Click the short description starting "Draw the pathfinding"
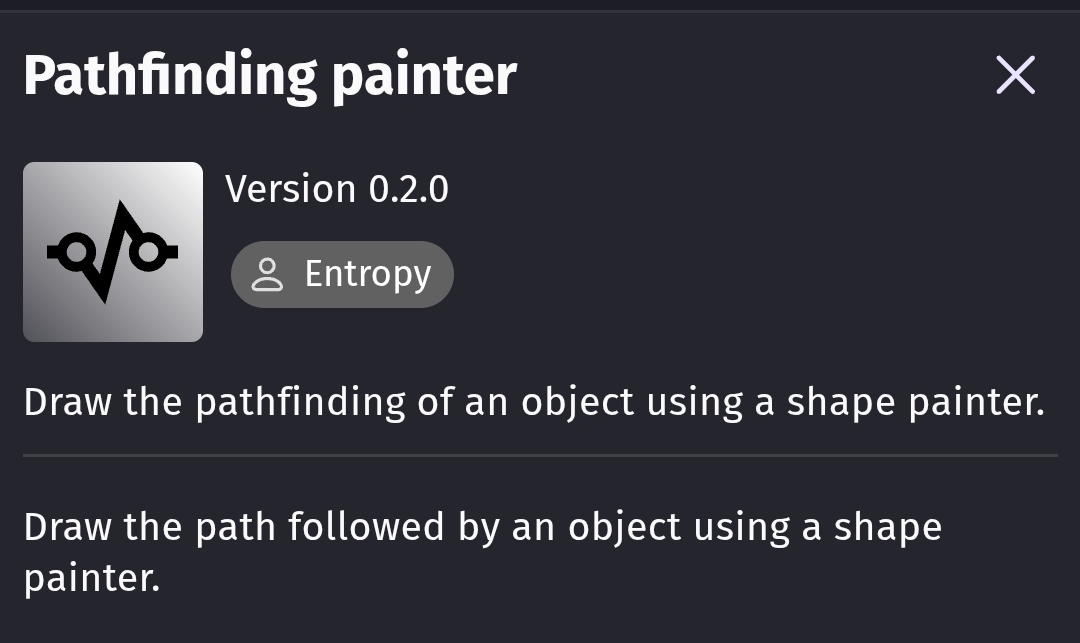Image resolution: width=1080 pixels, height=643 pixels. [534, 402]
